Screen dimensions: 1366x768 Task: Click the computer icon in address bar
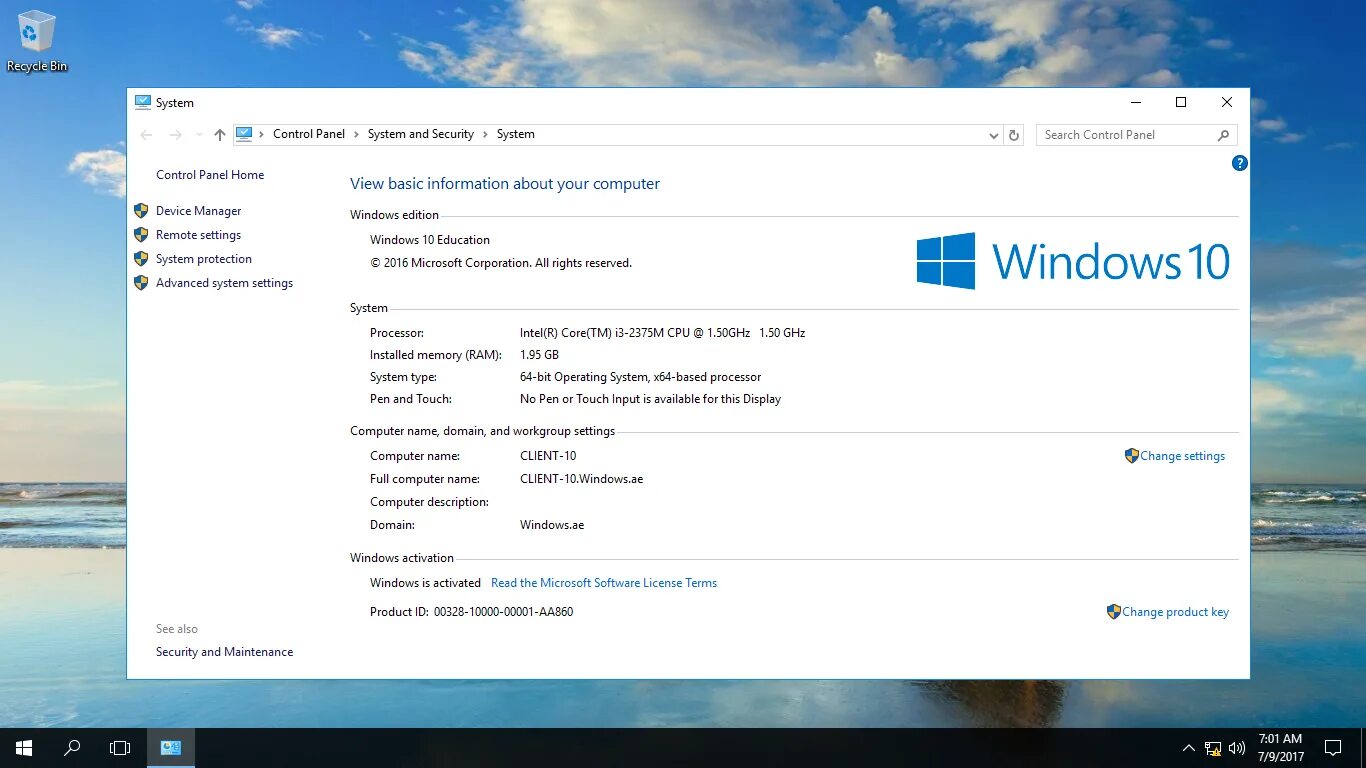(244, 134)
